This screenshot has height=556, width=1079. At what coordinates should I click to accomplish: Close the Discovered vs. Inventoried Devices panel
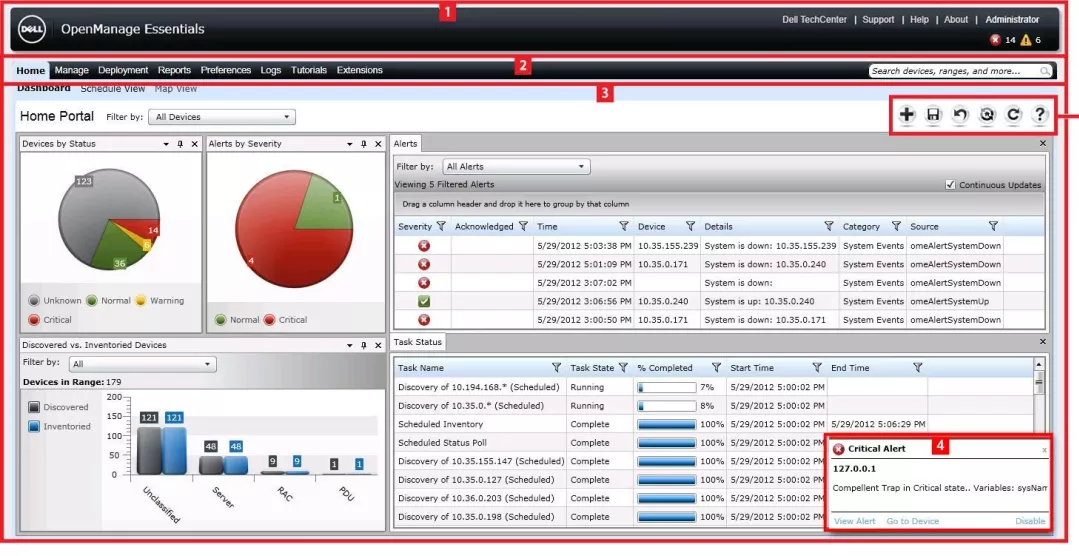[x=378, y=345]
